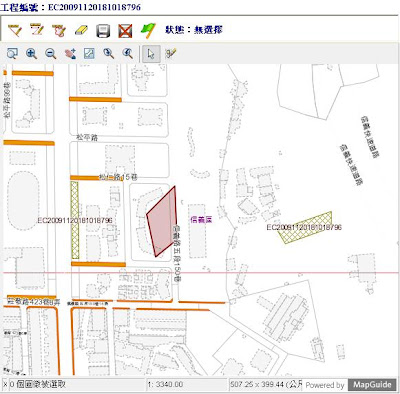Click the status 無選擇 text
The width and height of the screenshot is (400, 394).
pyautogui.click(x=208, y=30)
